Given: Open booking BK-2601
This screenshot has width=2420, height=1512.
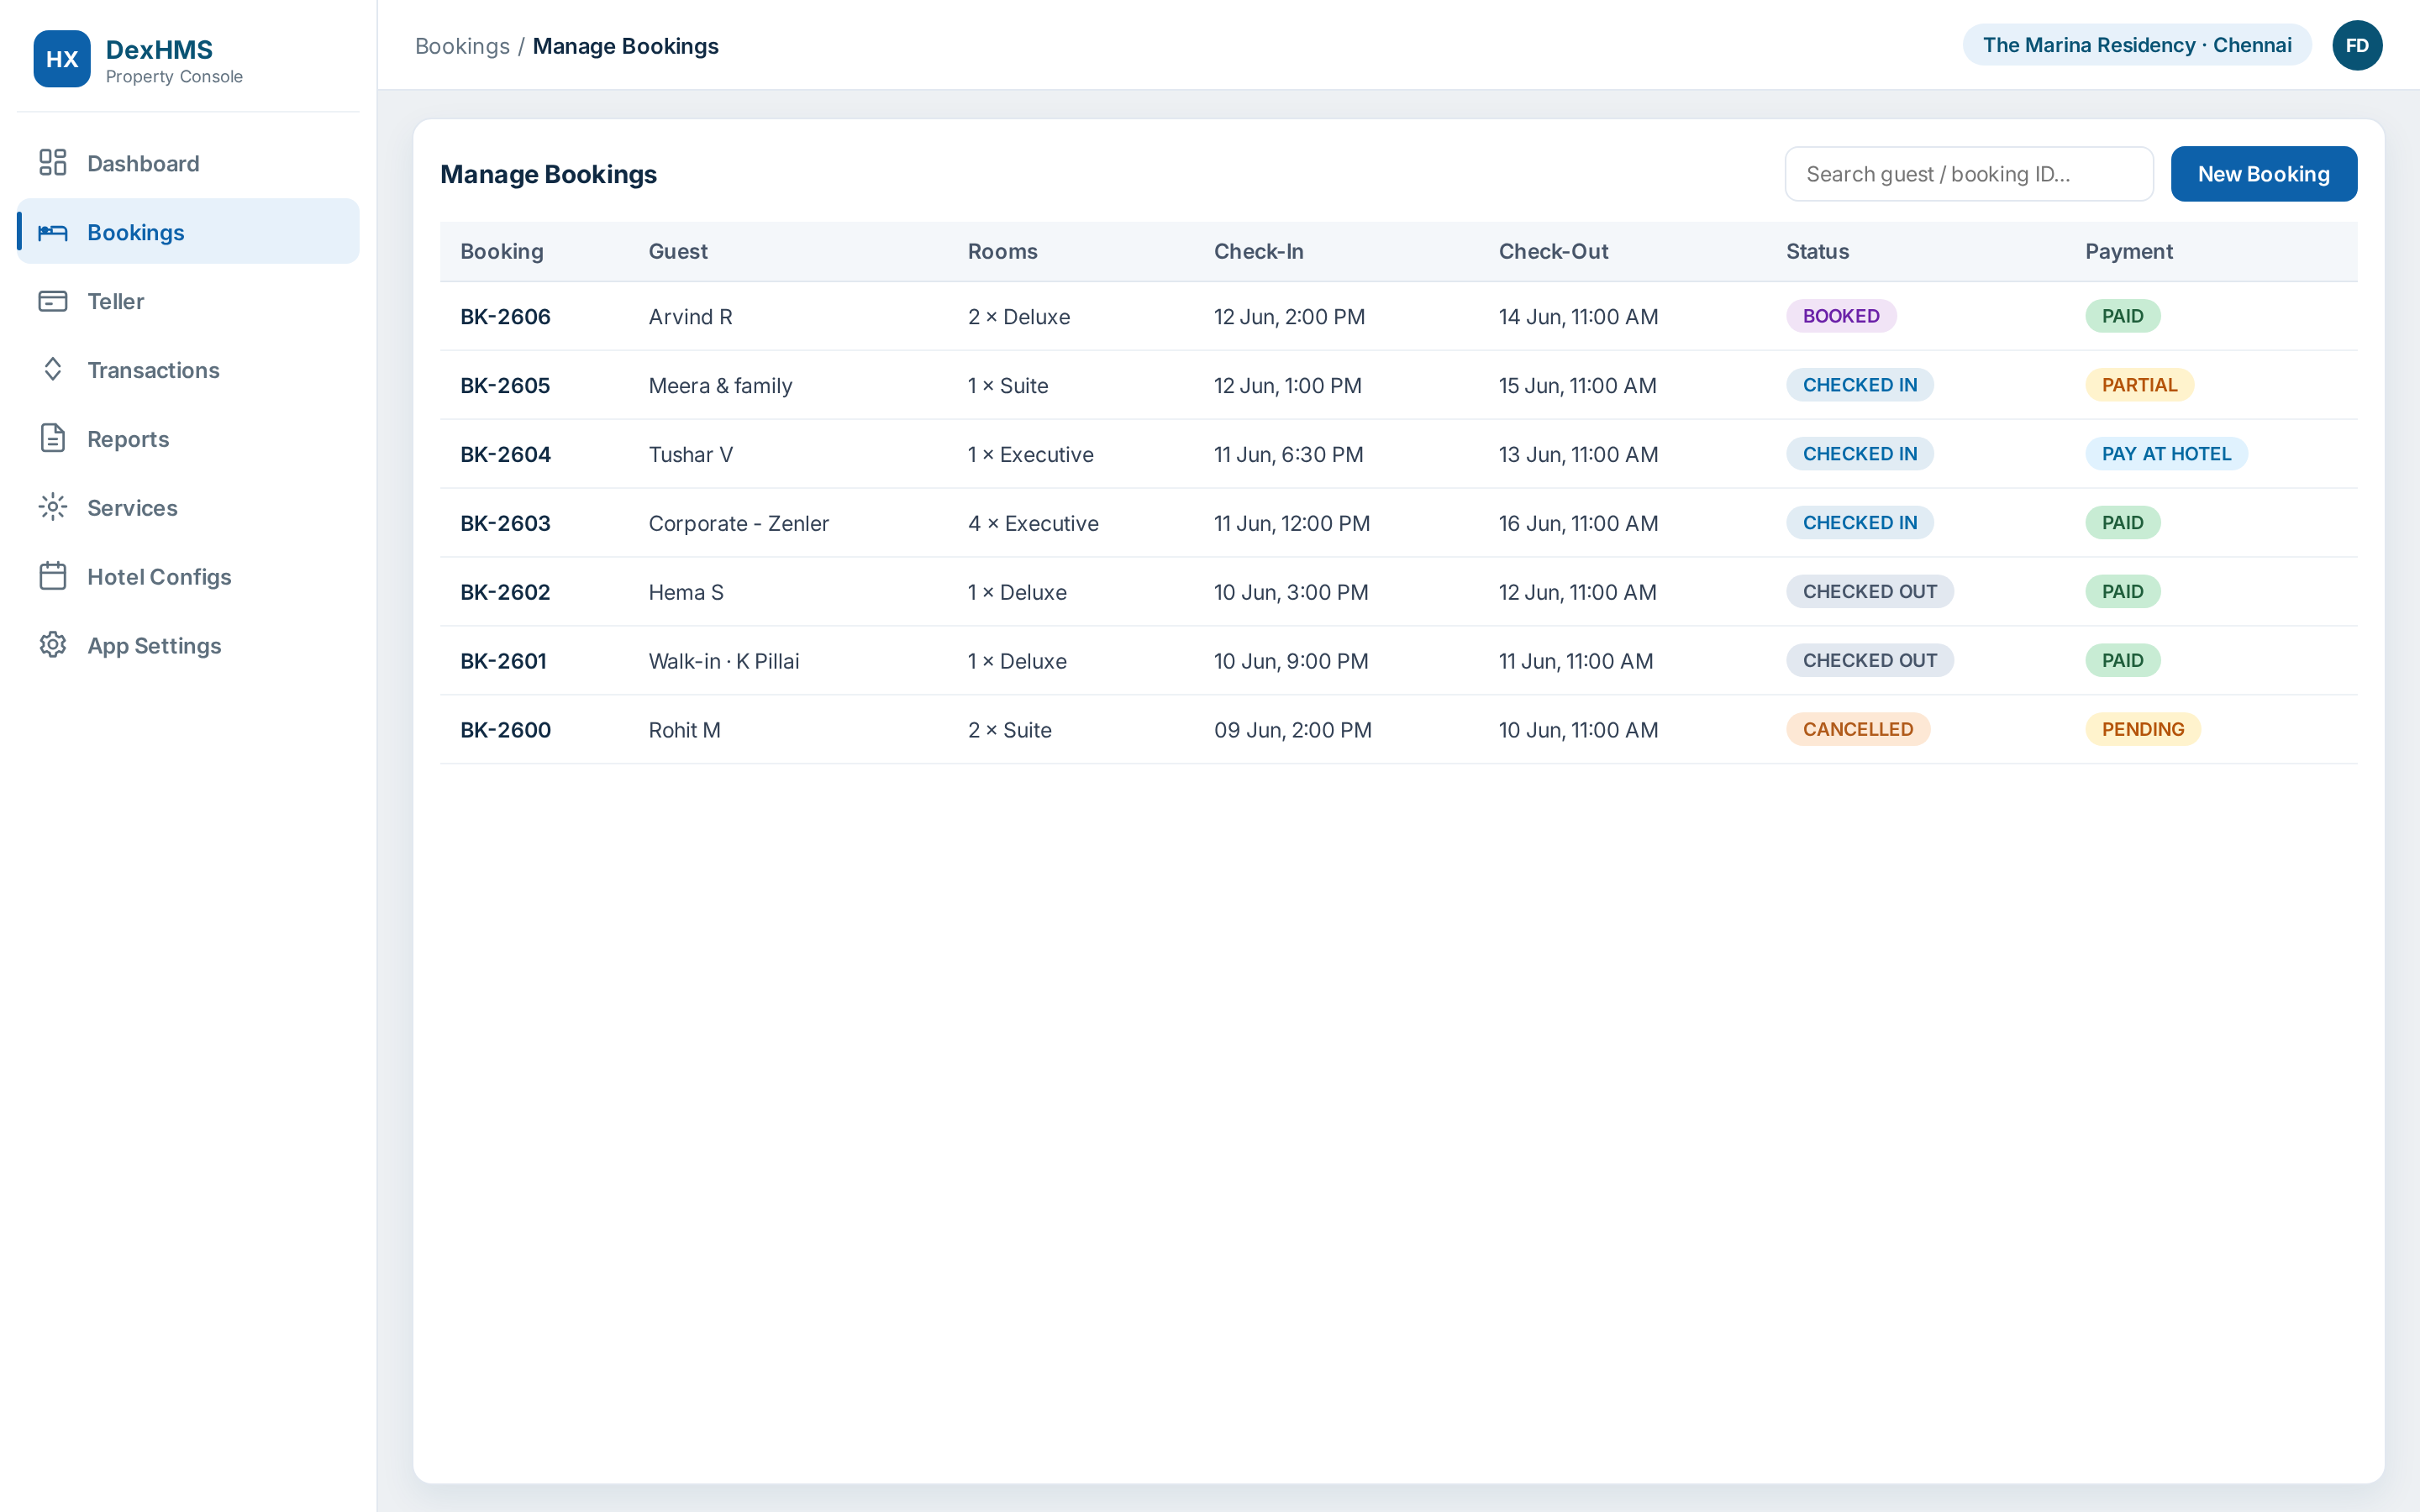Looking at the screenshot, I should pyautogui.click(x=503, y=662).
